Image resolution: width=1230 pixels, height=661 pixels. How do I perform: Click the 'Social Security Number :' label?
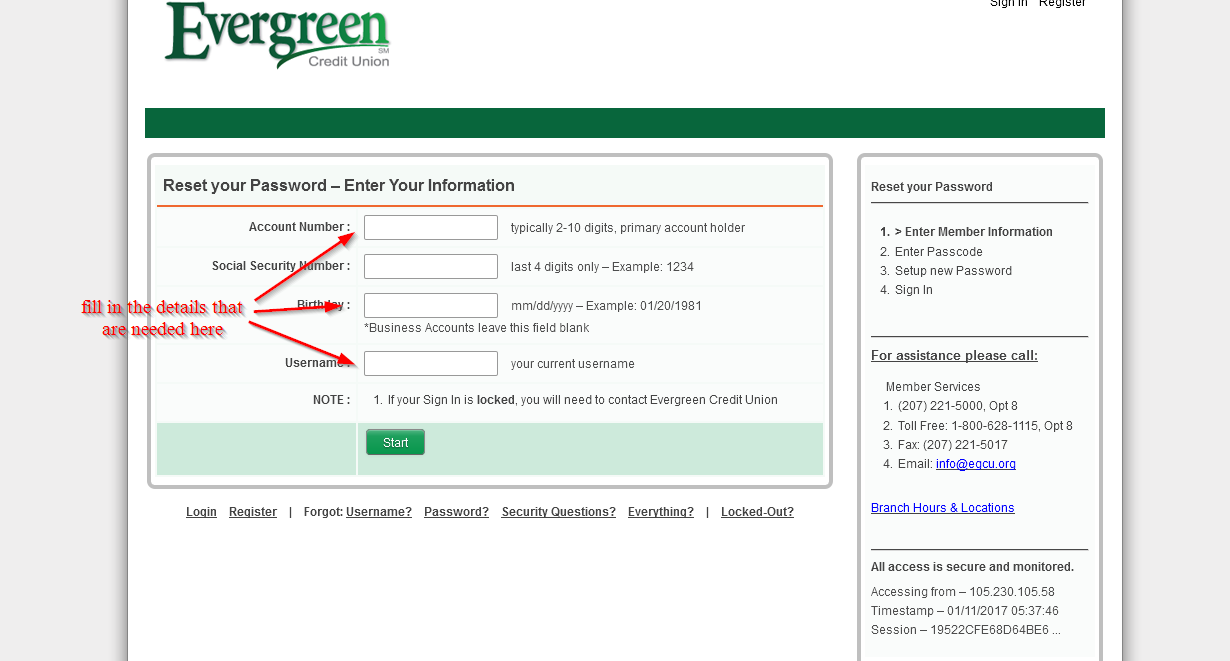pos(281,267)
